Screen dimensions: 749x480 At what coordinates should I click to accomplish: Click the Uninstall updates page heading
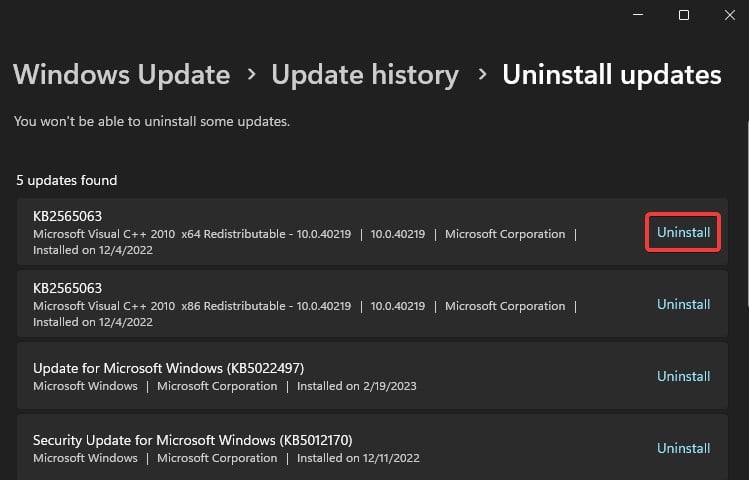point(611,75)
